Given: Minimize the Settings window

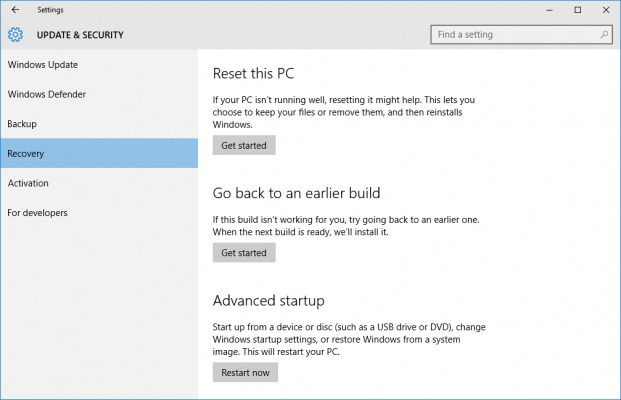Looking at the screenshot, I should pos(550,10).
